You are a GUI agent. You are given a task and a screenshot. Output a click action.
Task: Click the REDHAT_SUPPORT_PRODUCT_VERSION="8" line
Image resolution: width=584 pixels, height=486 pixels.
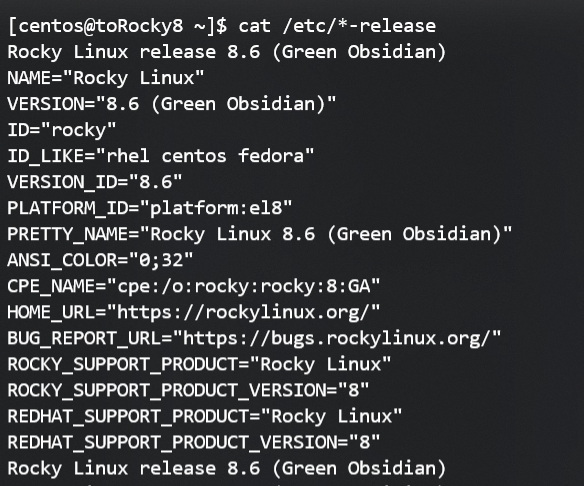click(x=194, y=442)
